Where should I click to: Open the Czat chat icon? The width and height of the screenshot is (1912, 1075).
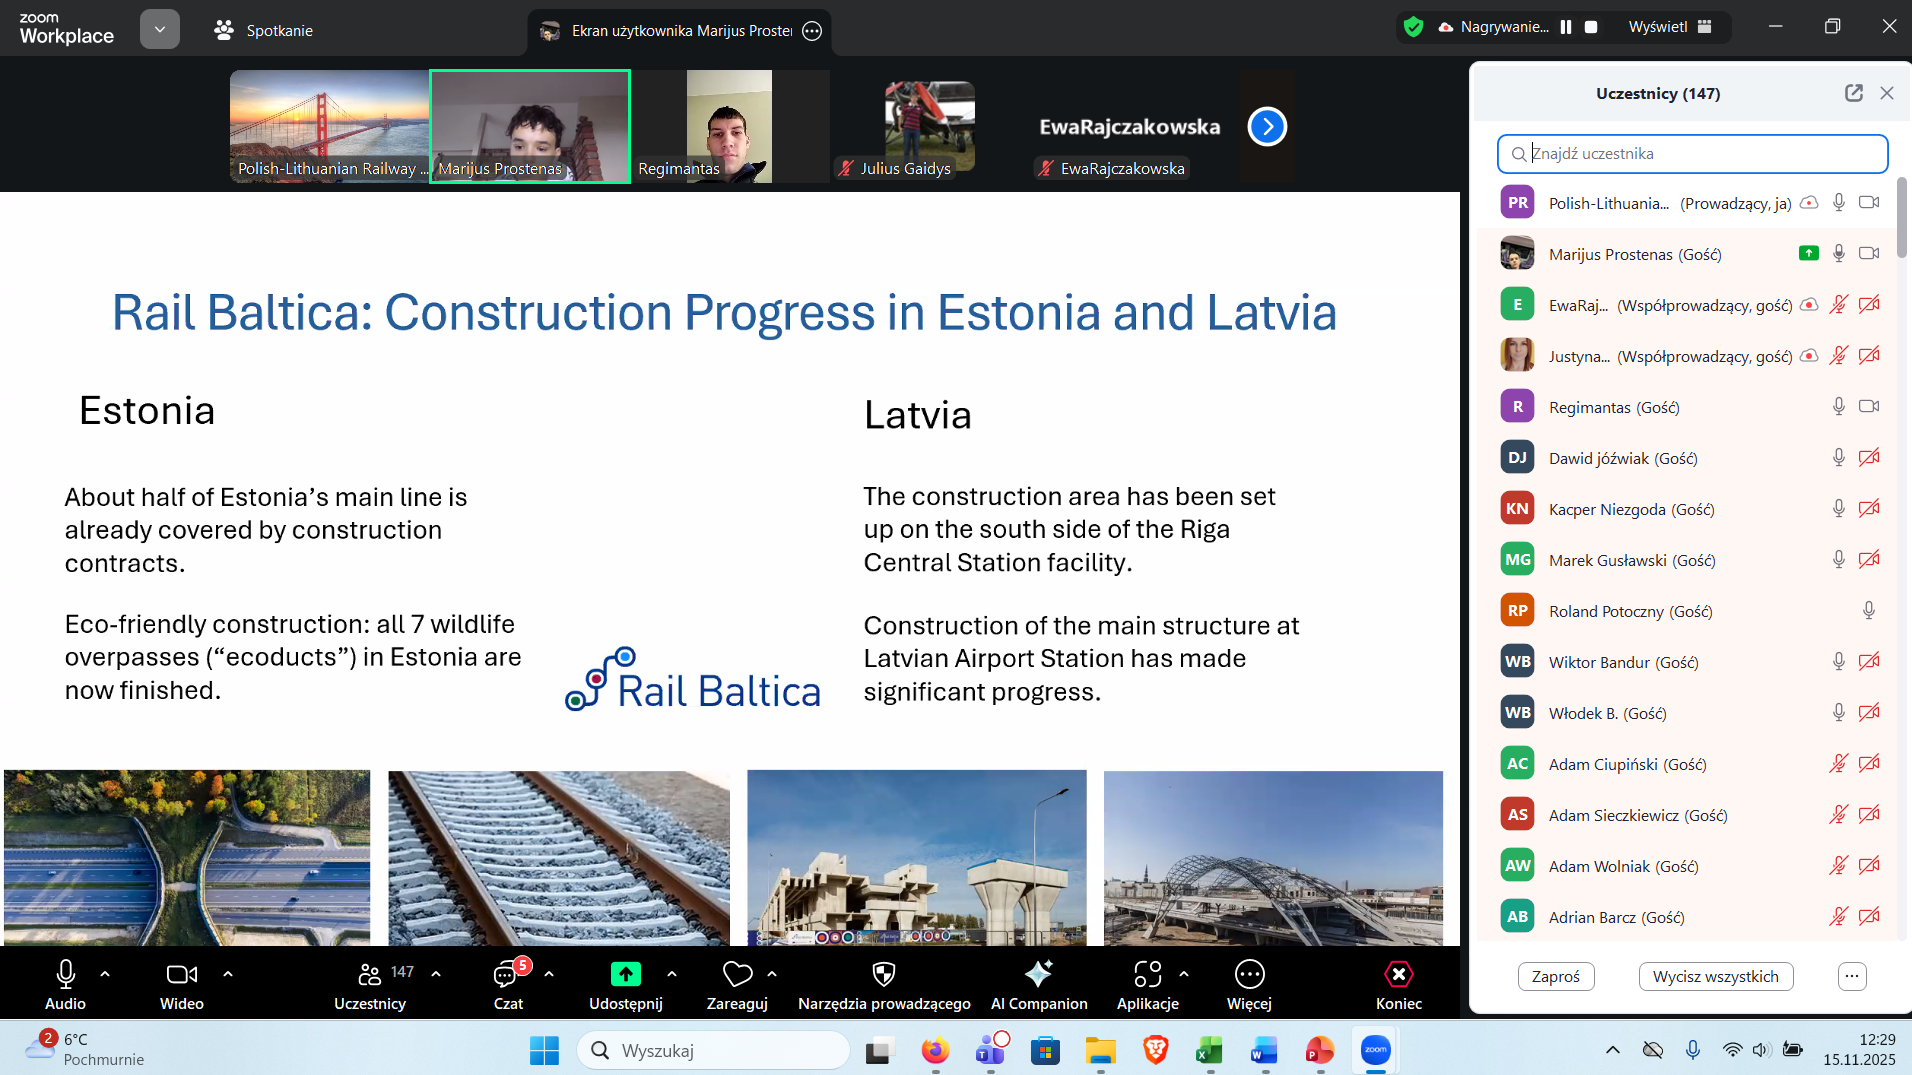tap(506, 974)
